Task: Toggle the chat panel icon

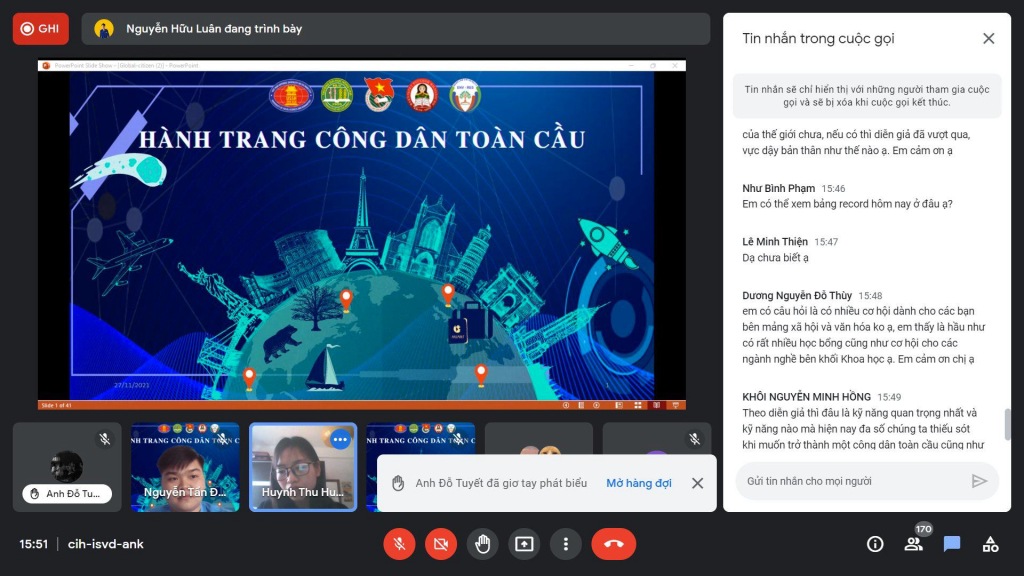Action: coord(952,544)
